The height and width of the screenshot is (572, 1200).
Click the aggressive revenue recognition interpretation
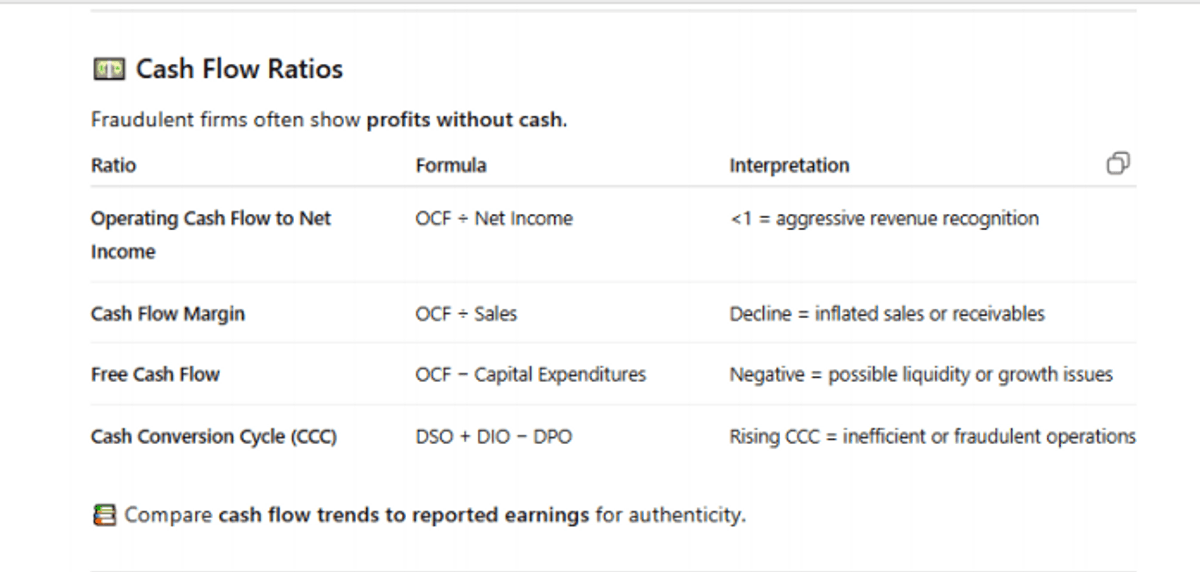pyautogui.click(x=884, y=218)
